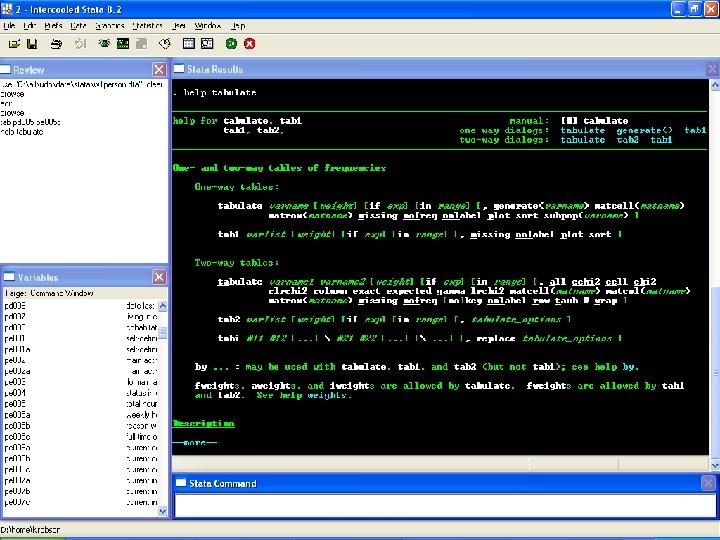Open the Graphics menu

pyautogui.click(x=110, y=26)
